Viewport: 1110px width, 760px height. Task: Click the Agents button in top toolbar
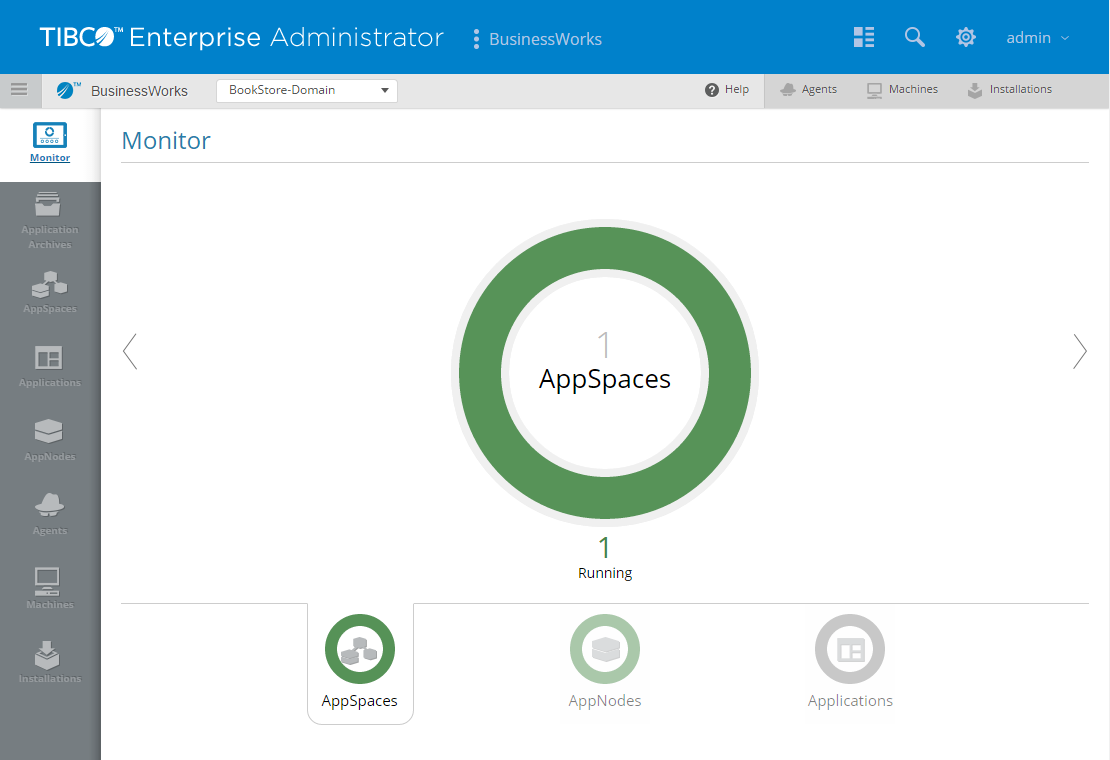(x=808, y=90)
